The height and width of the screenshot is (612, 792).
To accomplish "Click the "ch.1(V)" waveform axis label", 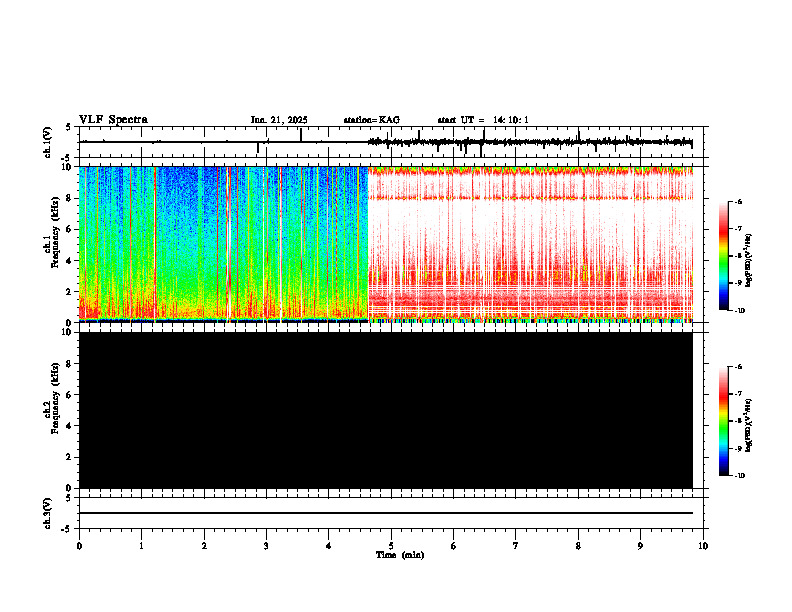I will point(48,142).
